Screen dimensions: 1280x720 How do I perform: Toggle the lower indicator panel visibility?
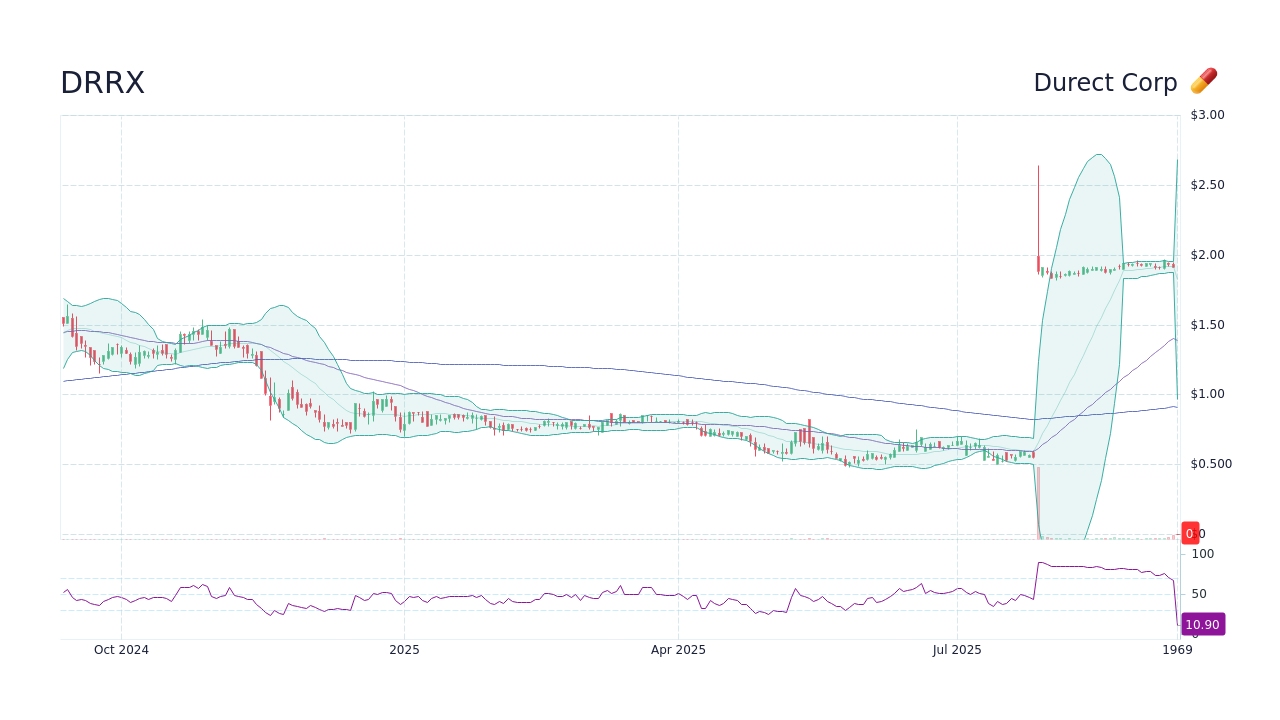pyautogui.click(x=620, y=590)
